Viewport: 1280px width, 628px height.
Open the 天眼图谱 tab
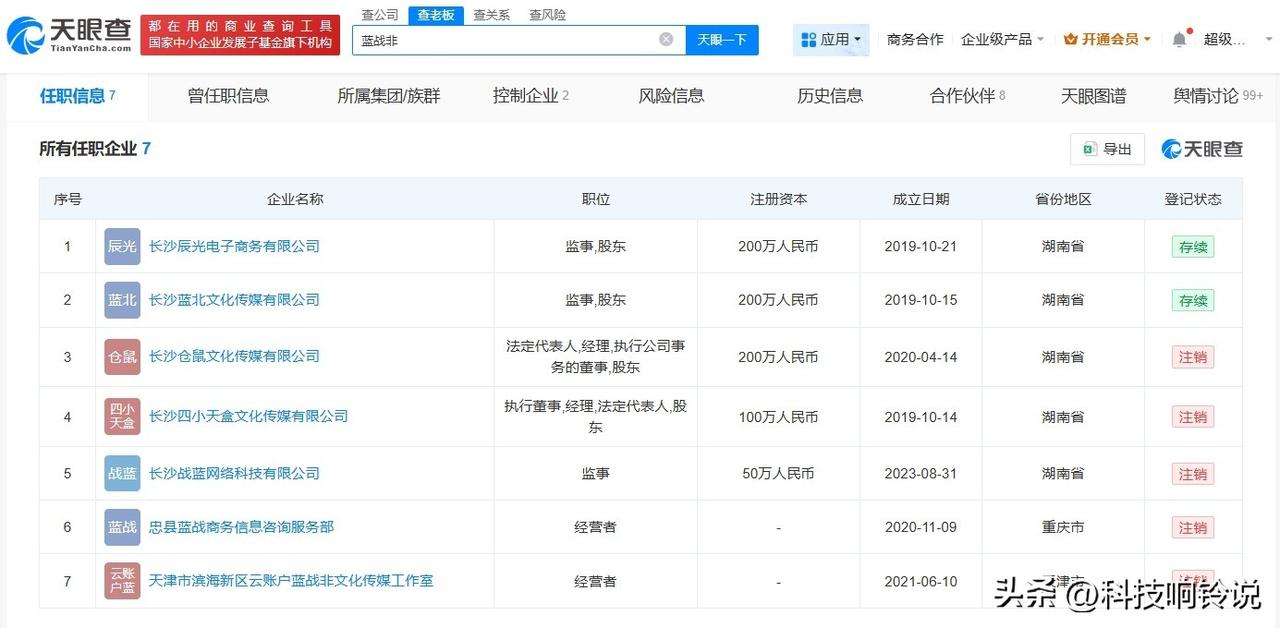click(x=1093, y=96)
